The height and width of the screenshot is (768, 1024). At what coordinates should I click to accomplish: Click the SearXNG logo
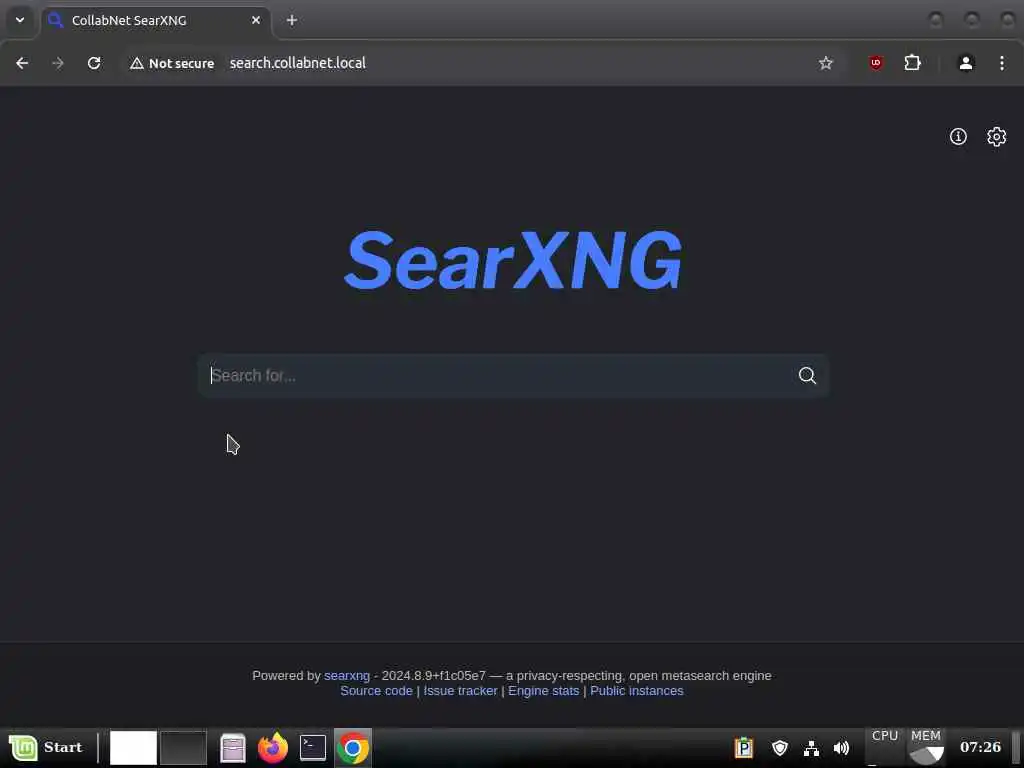[x=513, y=260]
